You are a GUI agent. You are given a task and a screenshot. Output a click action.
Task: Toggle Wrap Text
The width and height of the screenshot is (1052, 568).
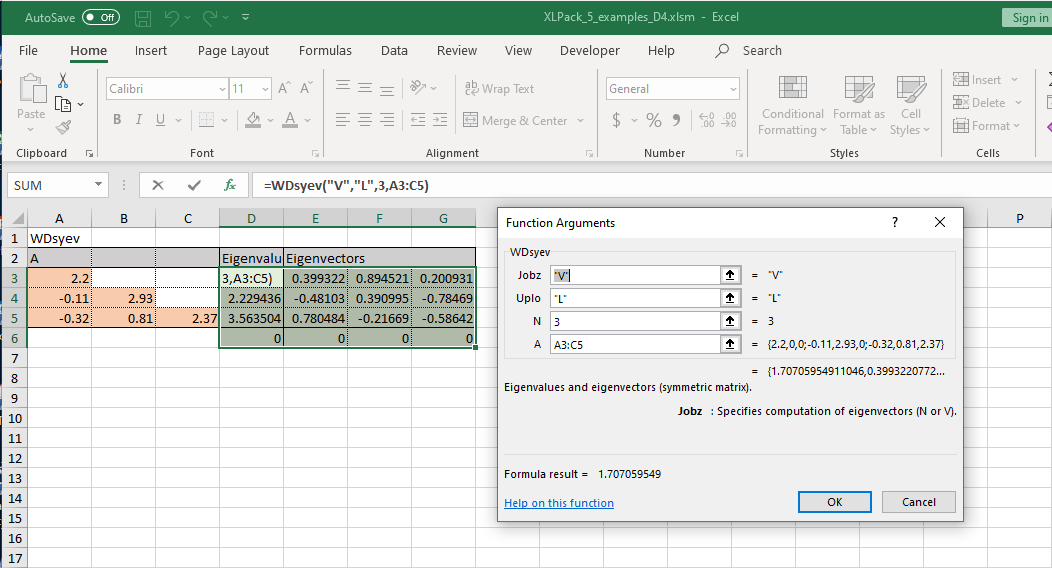499,89
